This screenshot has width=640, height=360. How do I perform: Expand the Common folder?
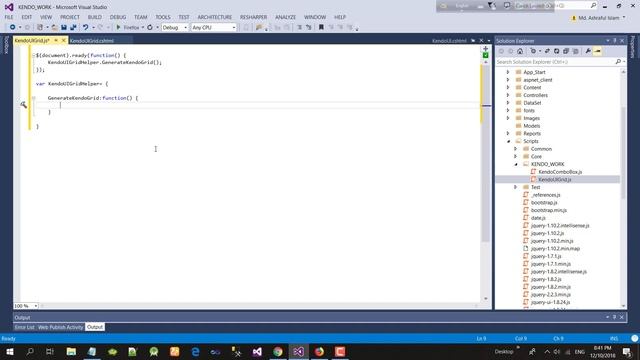tap(516, 149)
